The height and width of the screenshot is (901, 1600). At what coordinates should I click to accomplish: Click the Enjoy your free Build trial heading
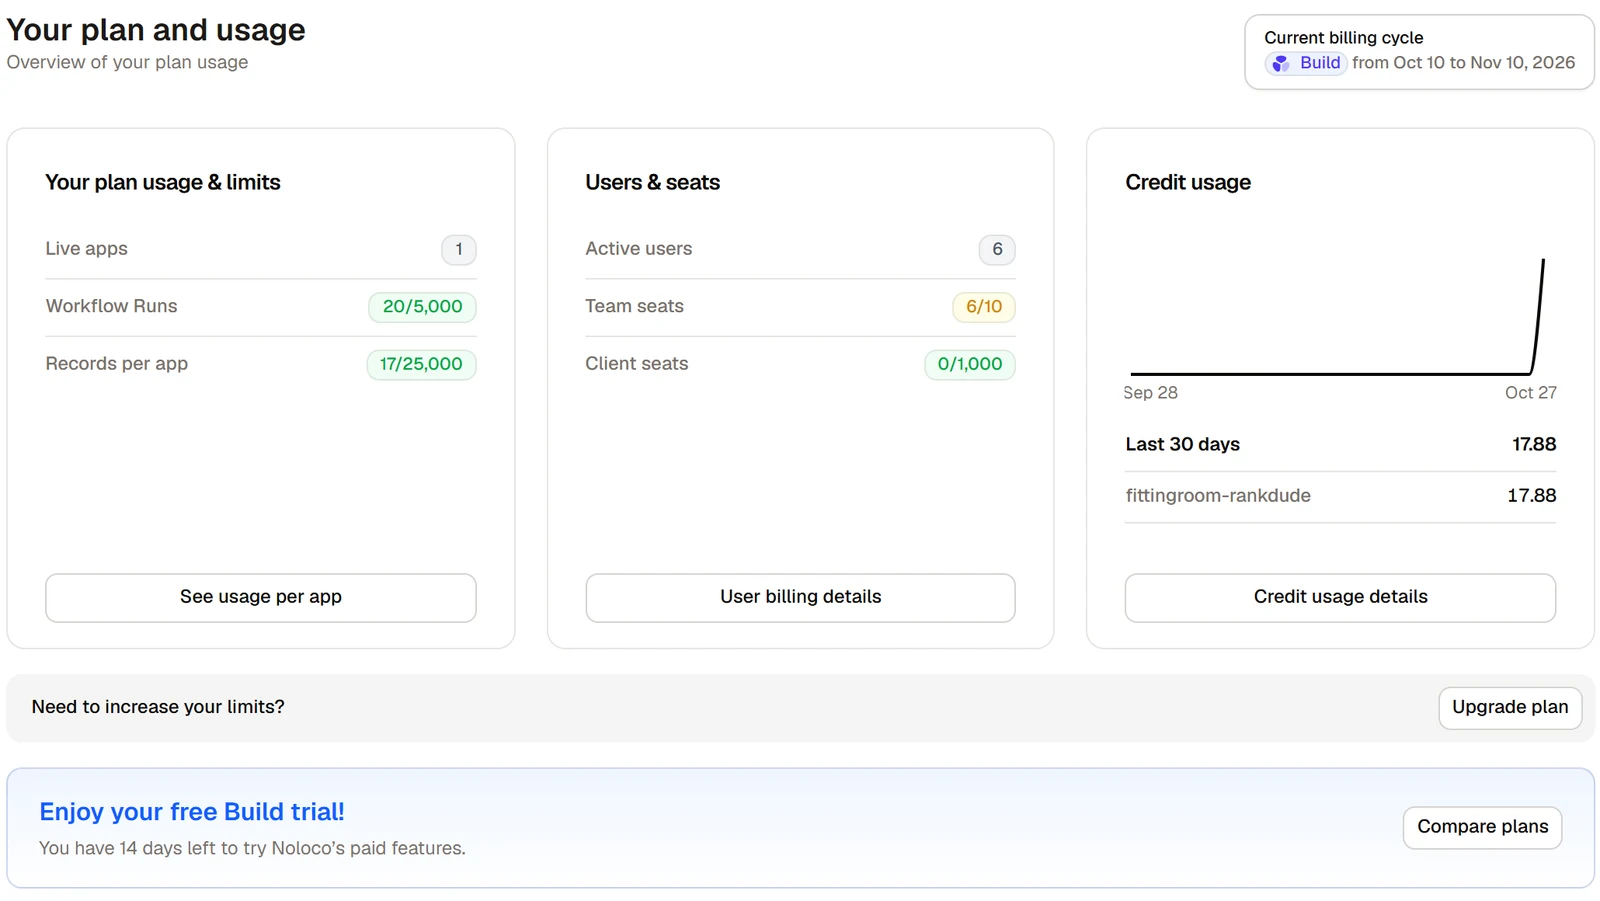point(192,812)
